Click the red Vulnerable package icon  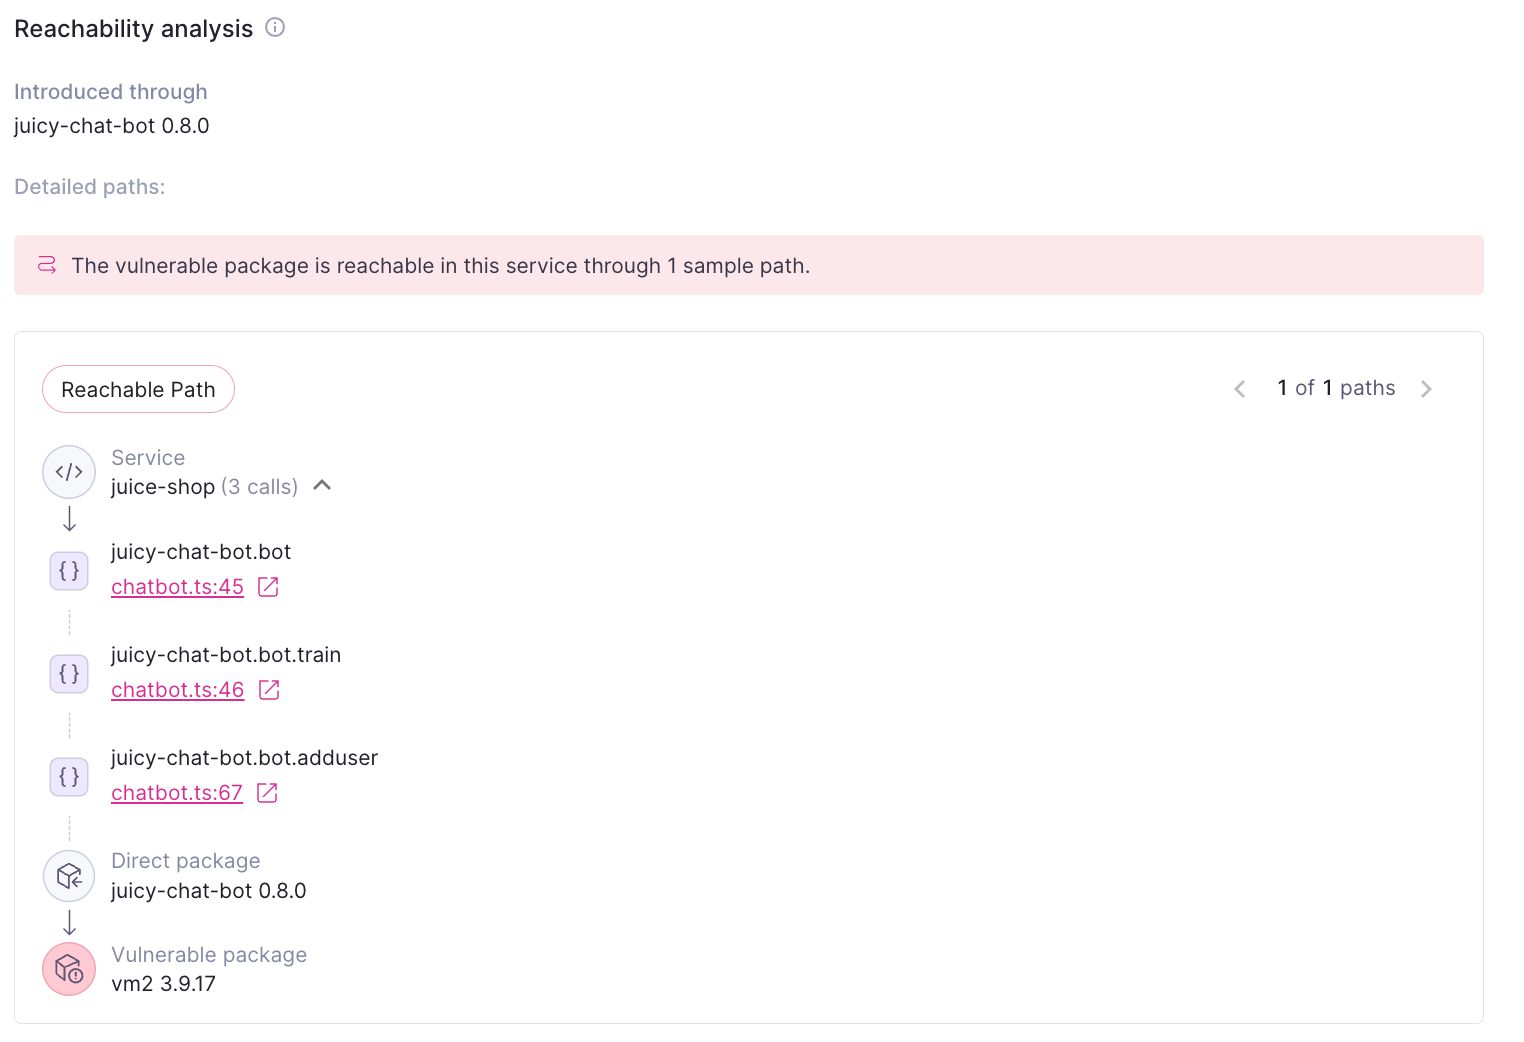click(x=69, y=969)
